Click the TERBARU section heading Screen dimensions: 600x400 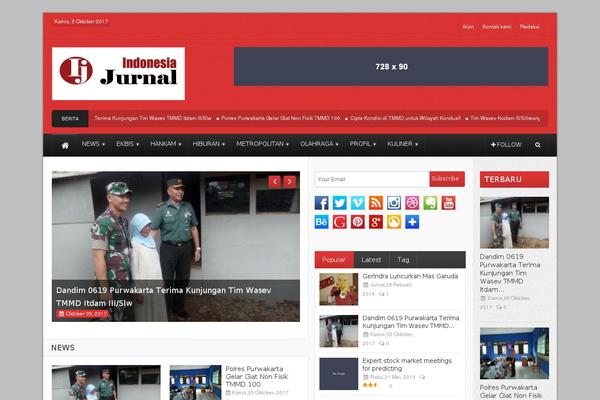(x=514, y=180)
